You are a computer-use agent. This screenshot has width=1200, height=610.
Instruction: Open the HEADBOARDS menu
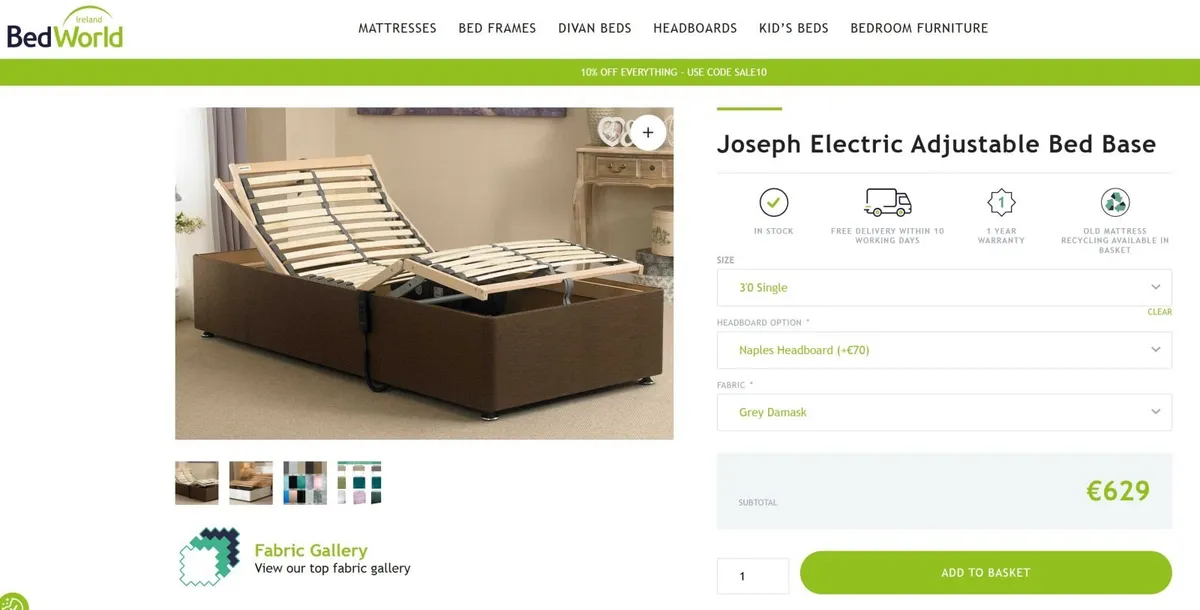(695, 28)
